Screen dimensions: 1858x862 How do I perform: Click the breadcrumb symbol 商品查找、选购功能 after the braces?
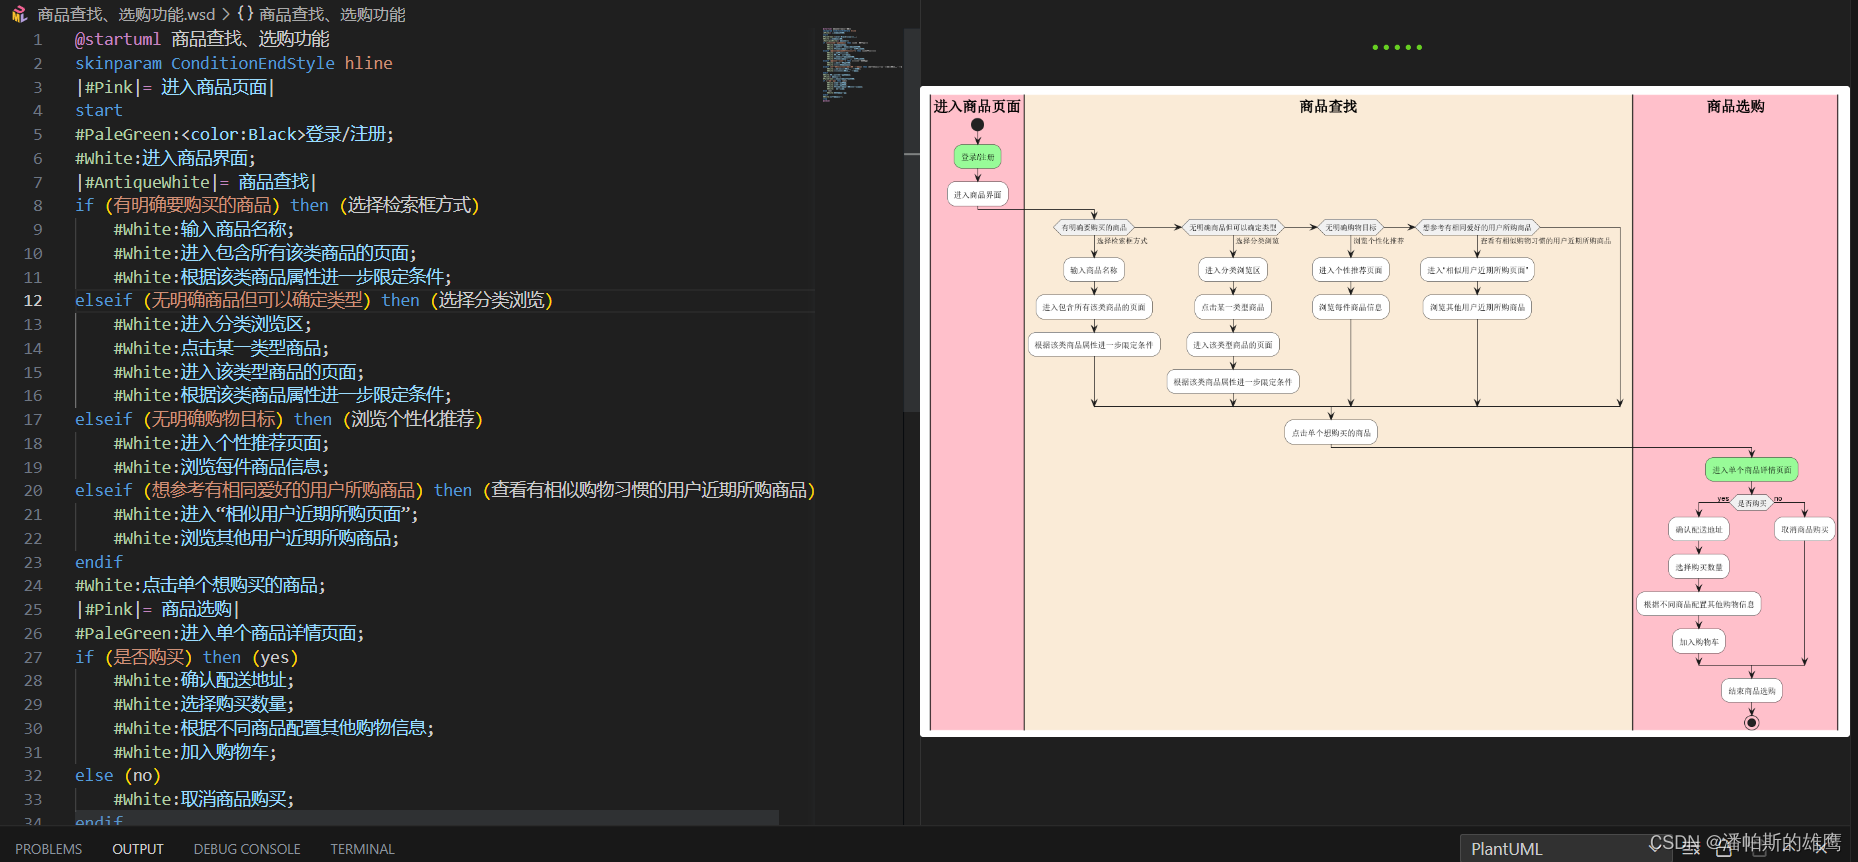(x=332, y=14)
